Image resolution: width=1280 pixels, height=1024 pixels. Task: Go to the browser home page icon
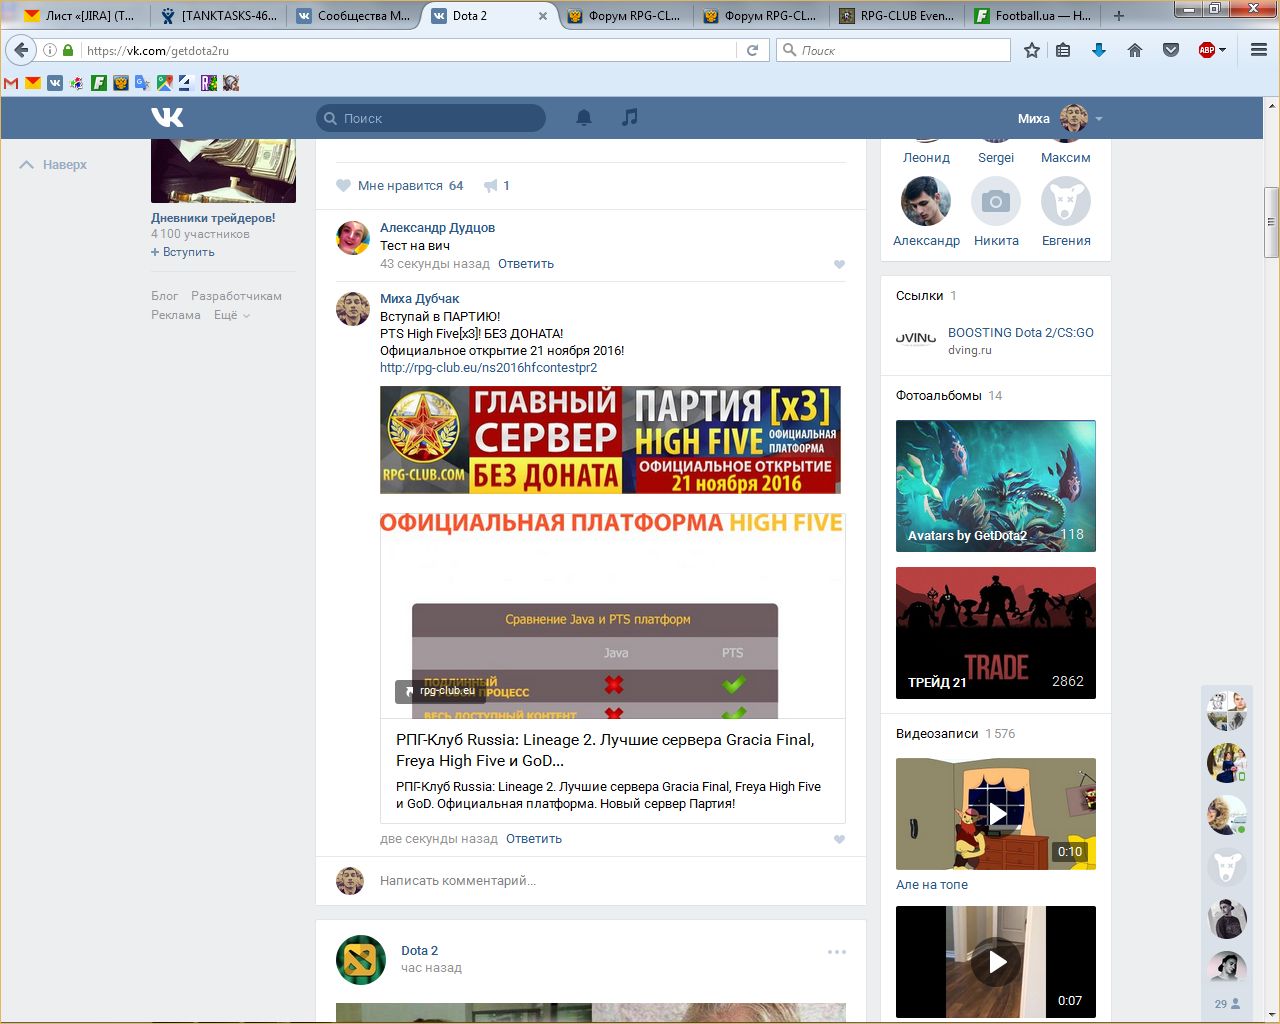click(x=1135, y=50)
